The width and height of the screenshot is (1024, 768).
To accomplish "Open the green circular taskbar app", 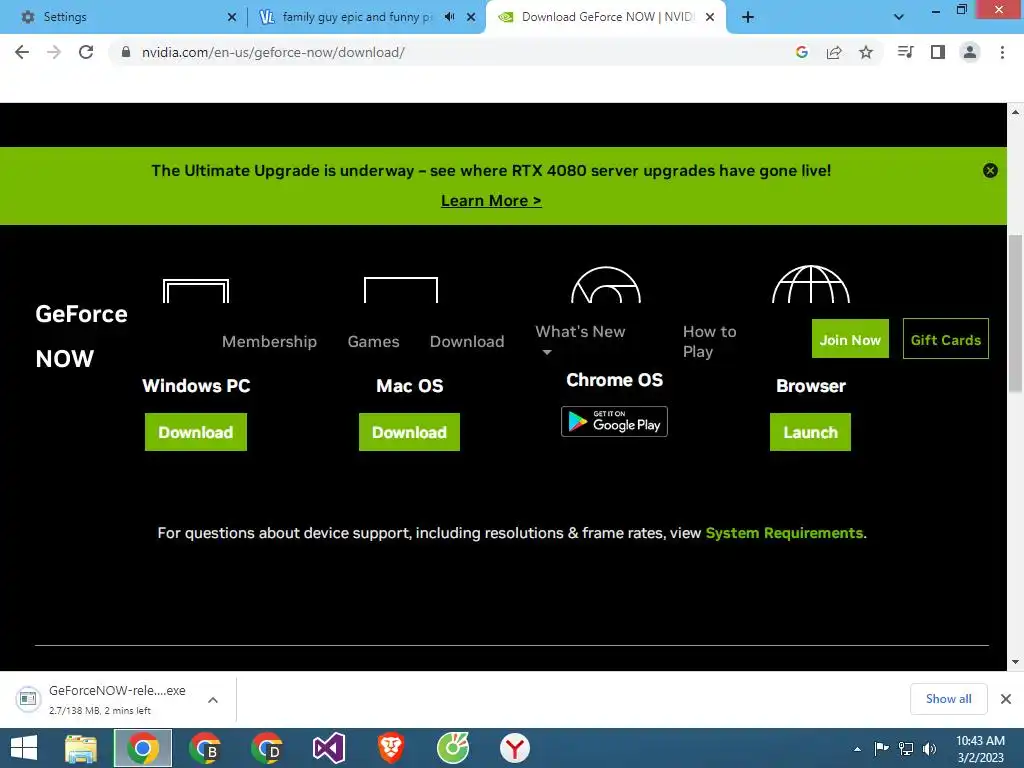I will point(453,748).
